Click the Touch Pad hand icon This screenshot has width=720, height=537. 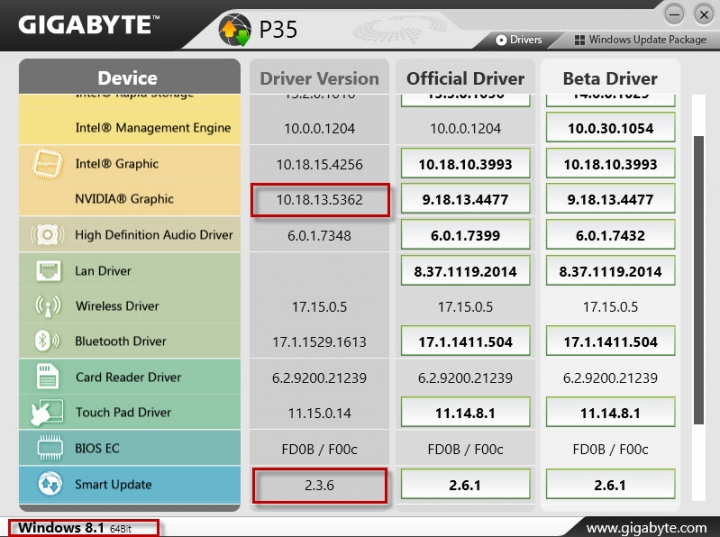click(47, 412)
